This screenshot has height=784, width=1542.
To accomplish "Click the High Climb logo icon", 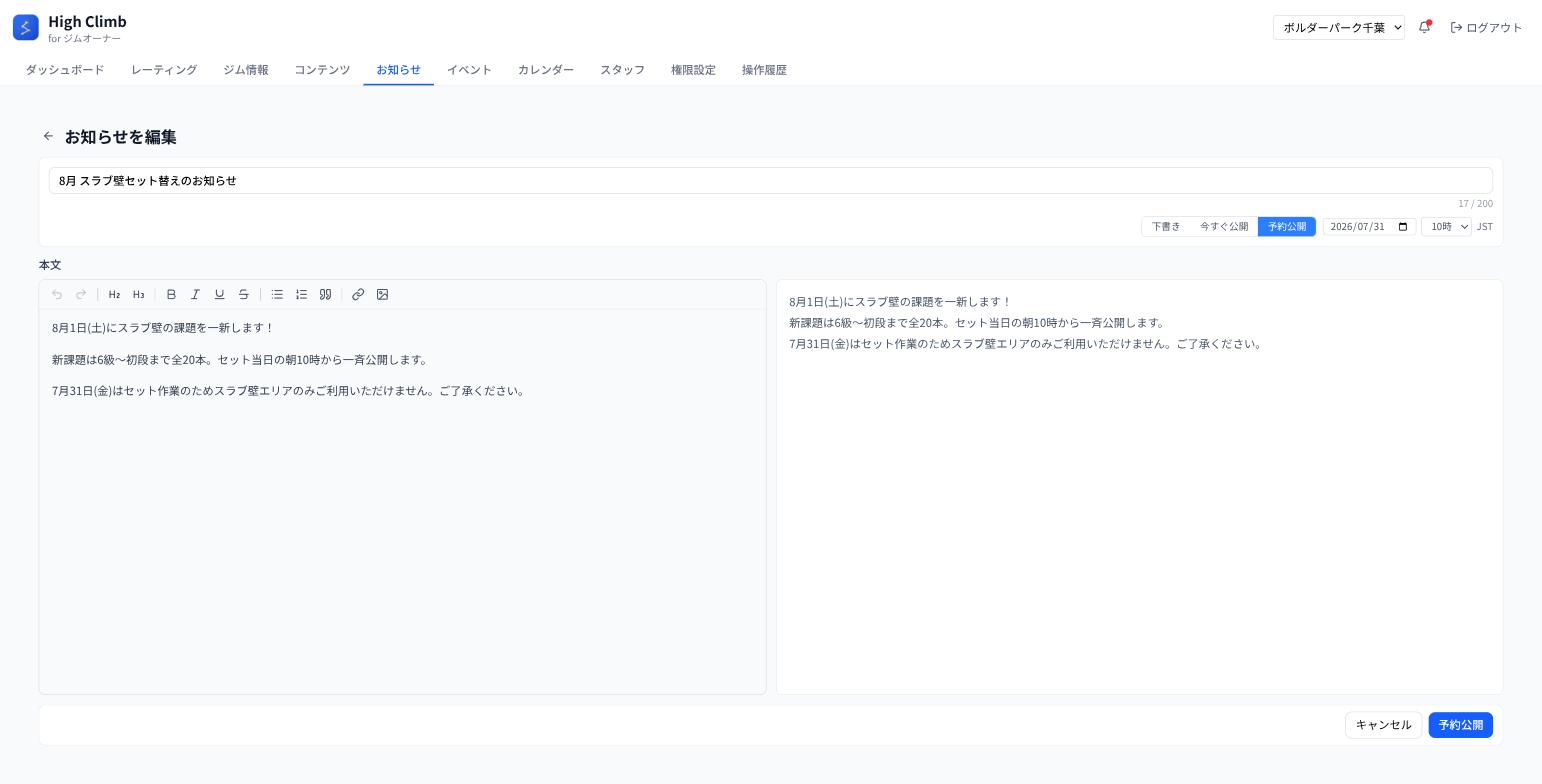I will (26, 27).
